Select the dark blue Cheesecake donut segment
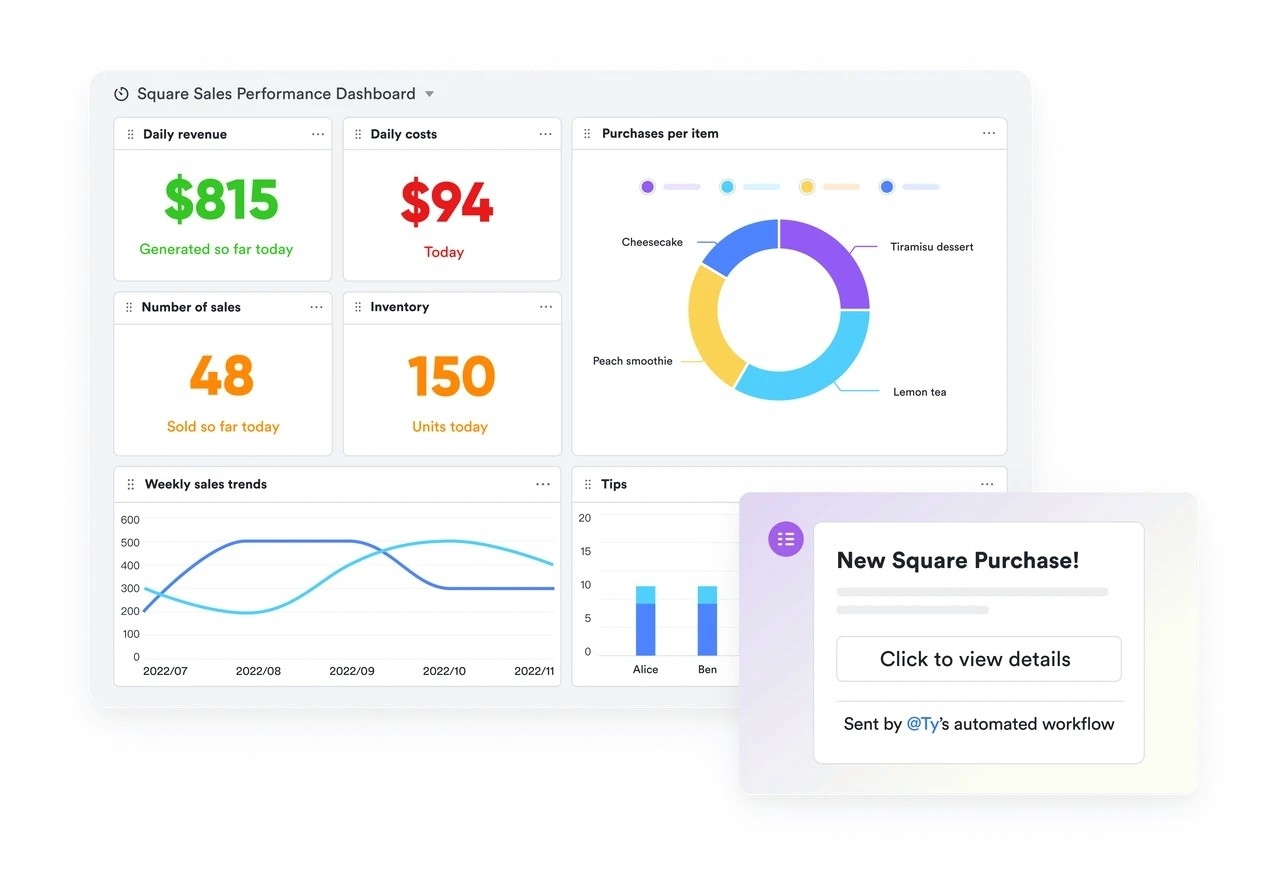This screenshot has height=894, width=1280. pyautogui.click(x=747, y=243)
